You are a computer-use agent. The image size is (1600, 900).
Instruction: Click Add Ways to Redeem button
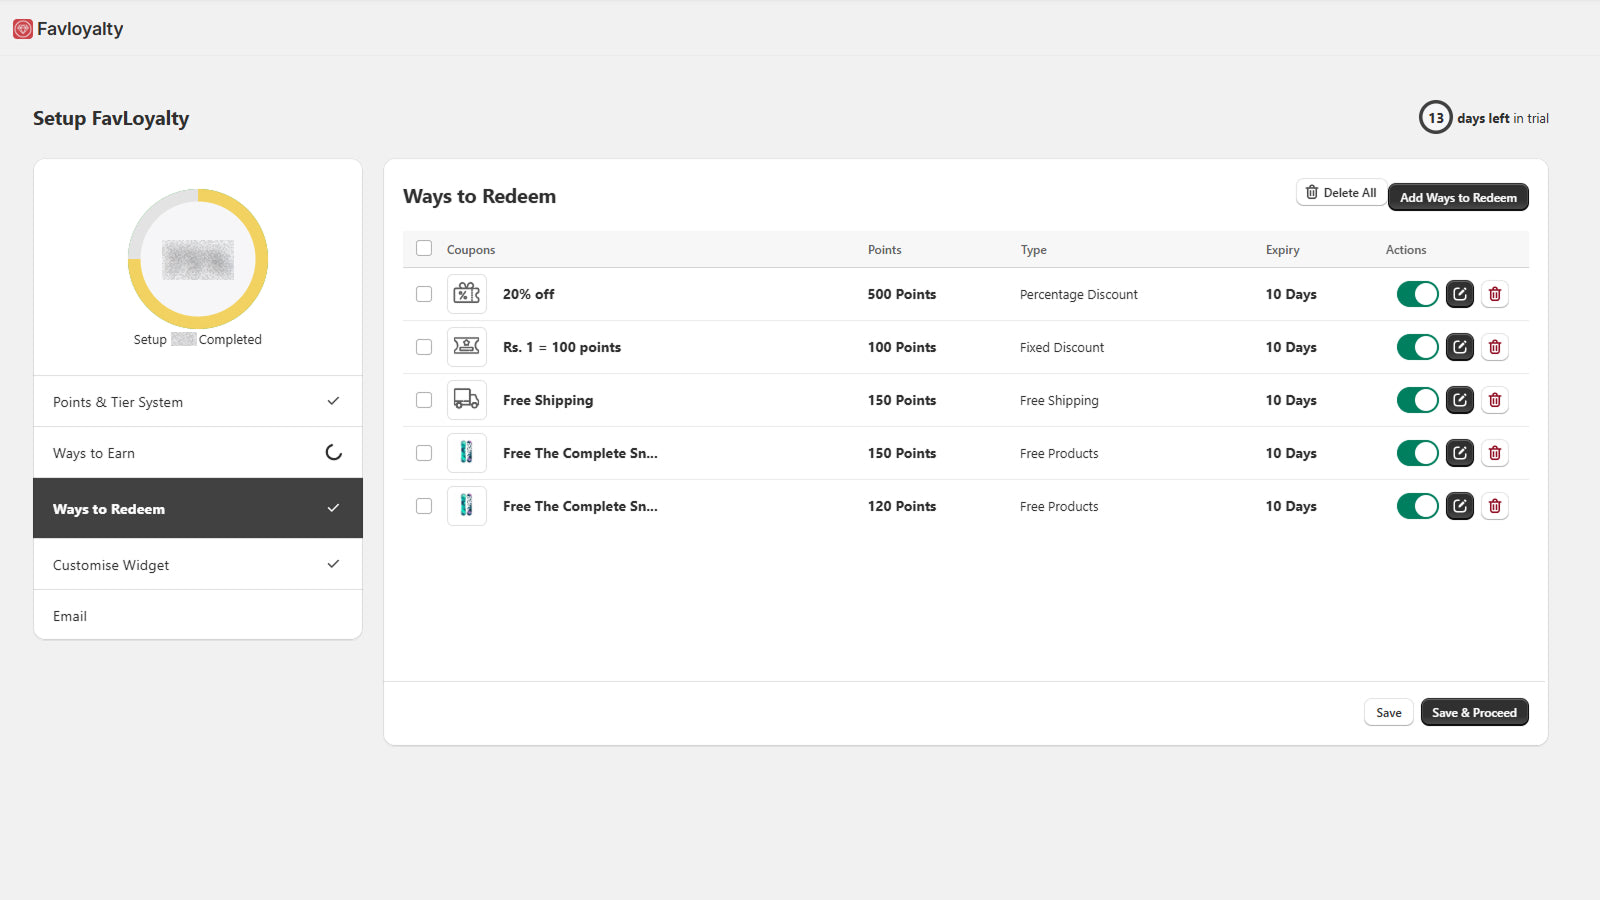point(1458,197)
